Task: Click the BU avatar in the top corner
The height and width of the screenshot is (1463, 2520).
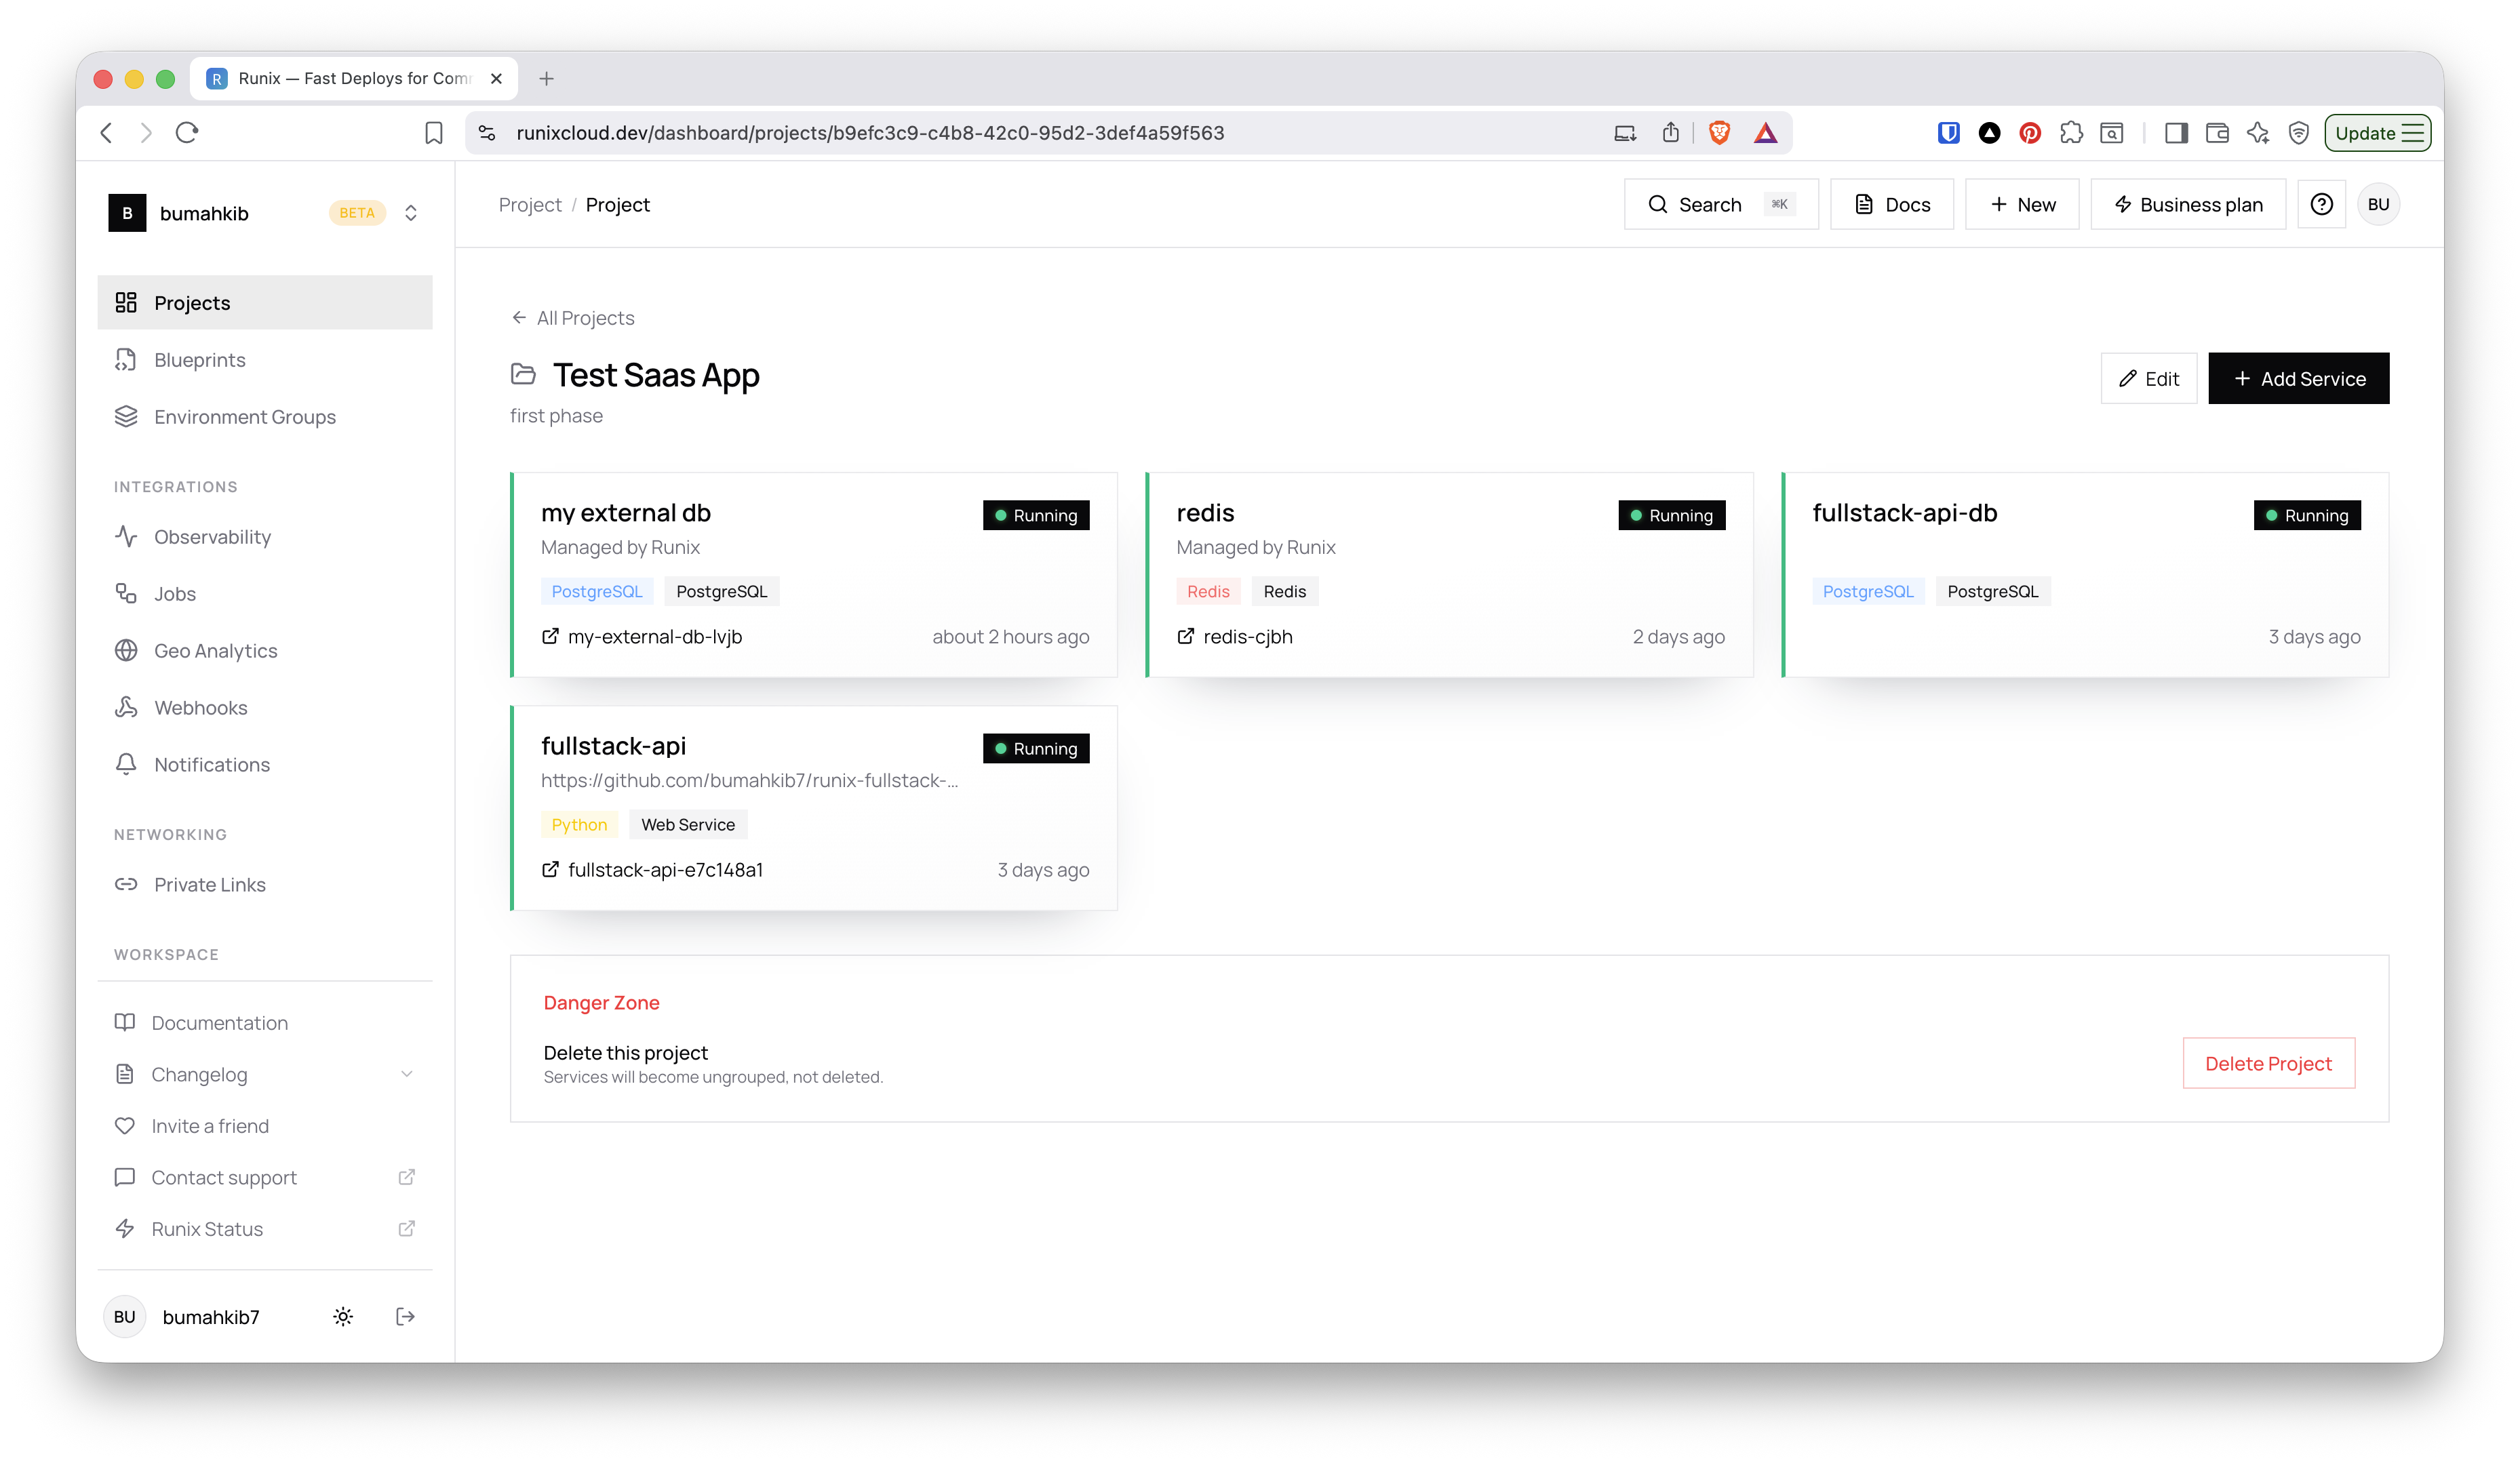Action: pyautogui.click(x=2379, y=204)
